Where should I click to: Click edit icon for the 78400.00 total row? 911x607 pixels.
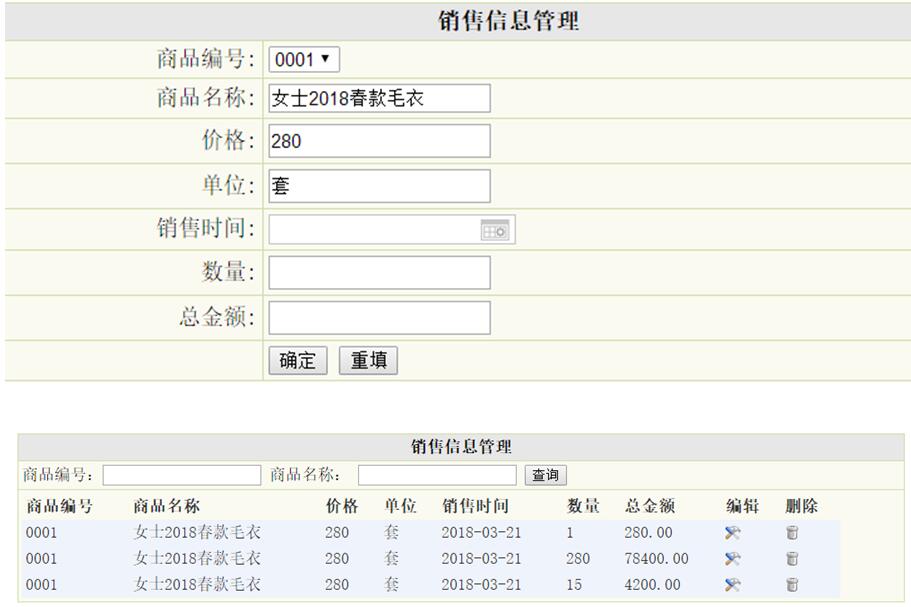pos(732,559)
